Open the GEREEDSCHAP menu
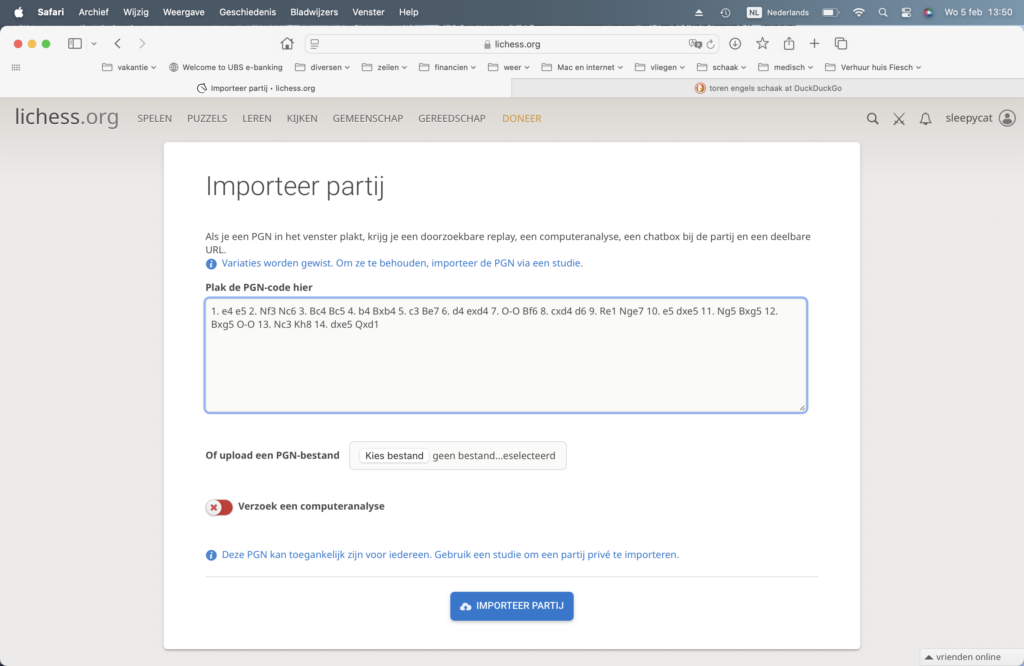The image size is (1024, 666). click(452, 118)
